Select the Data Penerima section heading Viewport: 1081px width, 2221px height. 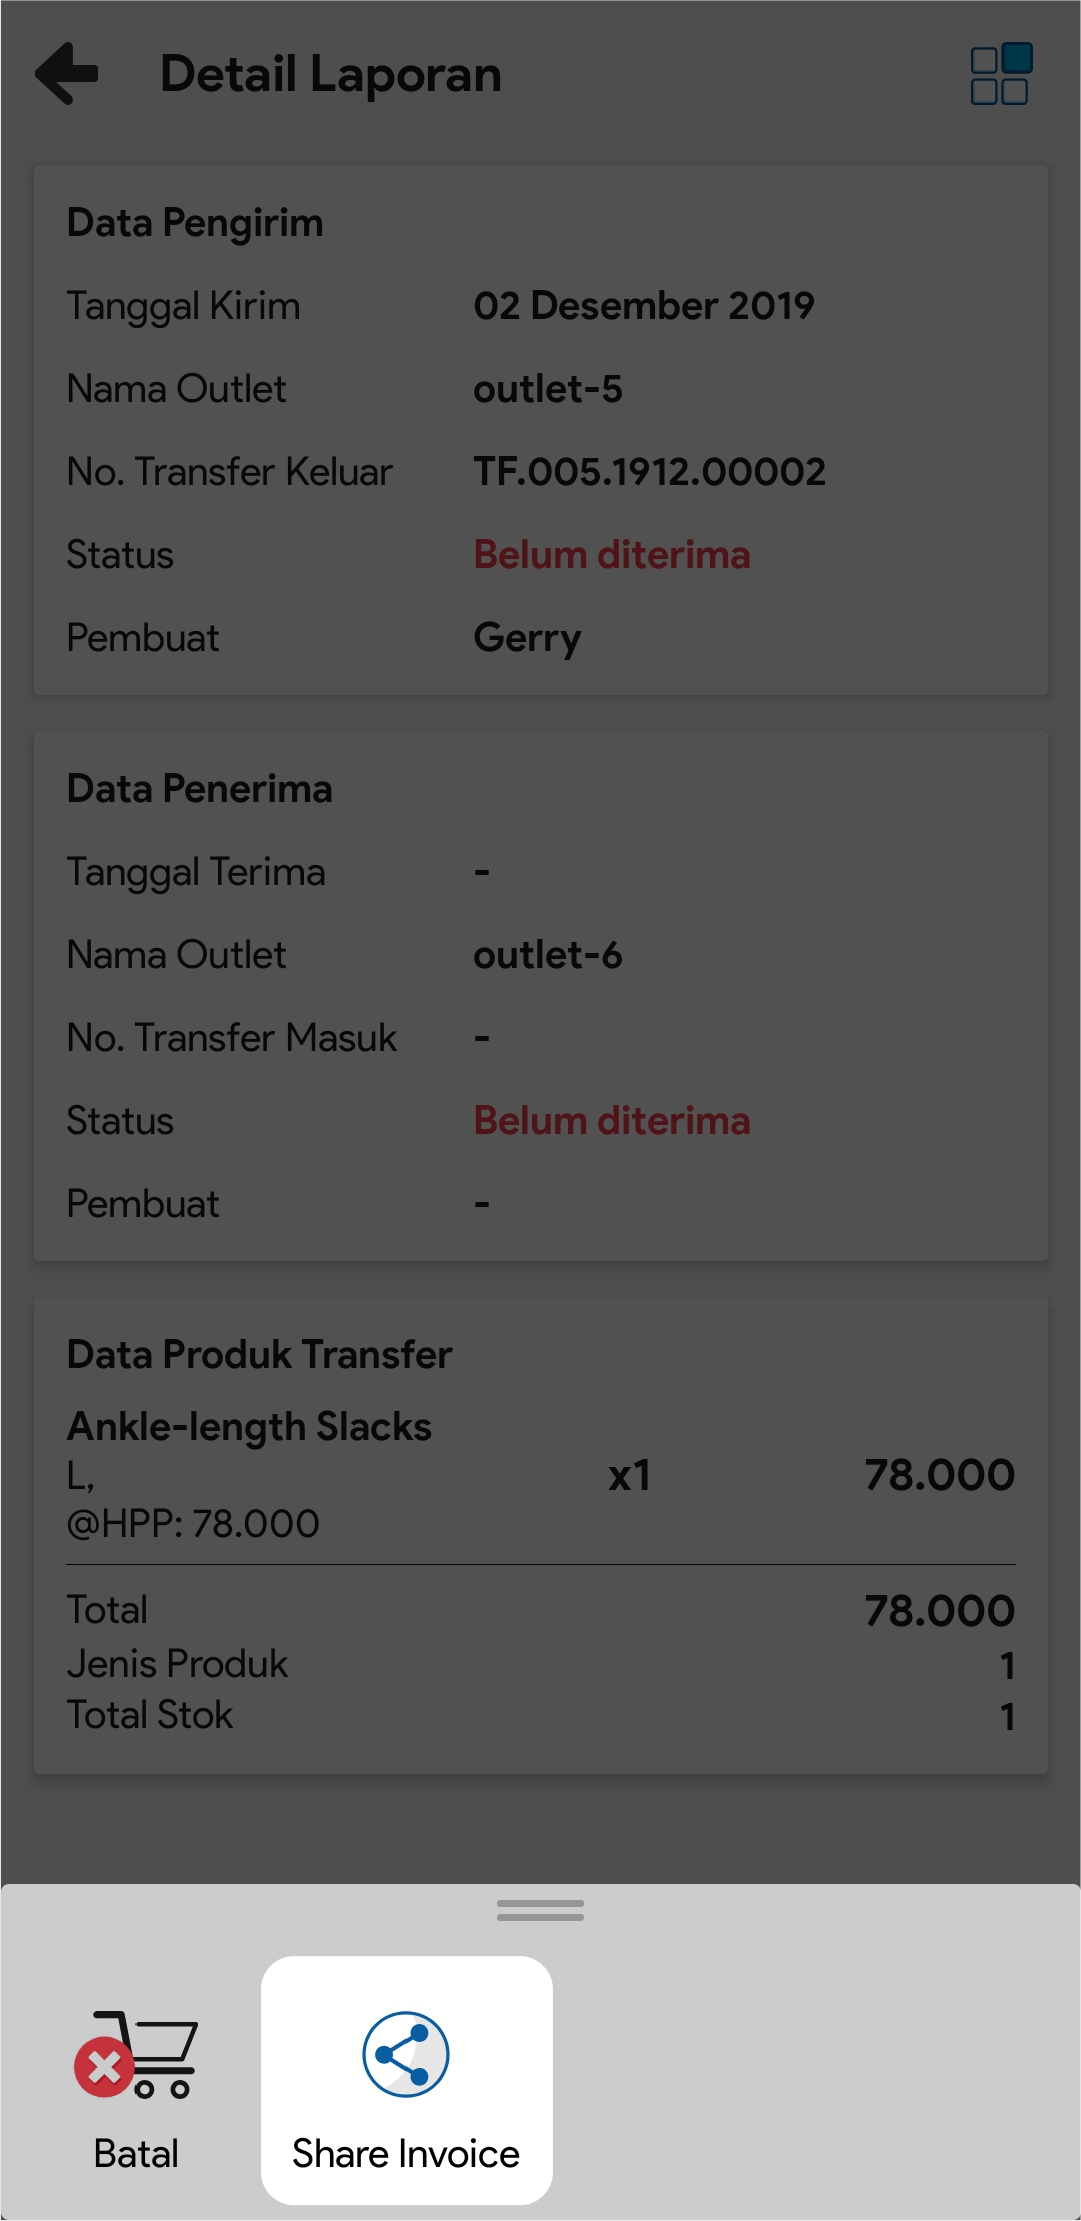click(199, 789)
